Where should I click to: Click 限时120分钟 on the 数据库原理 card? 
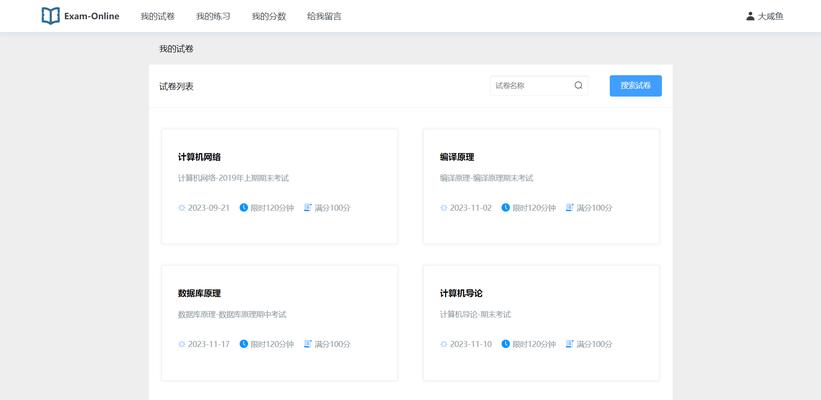tap(272, 344)
